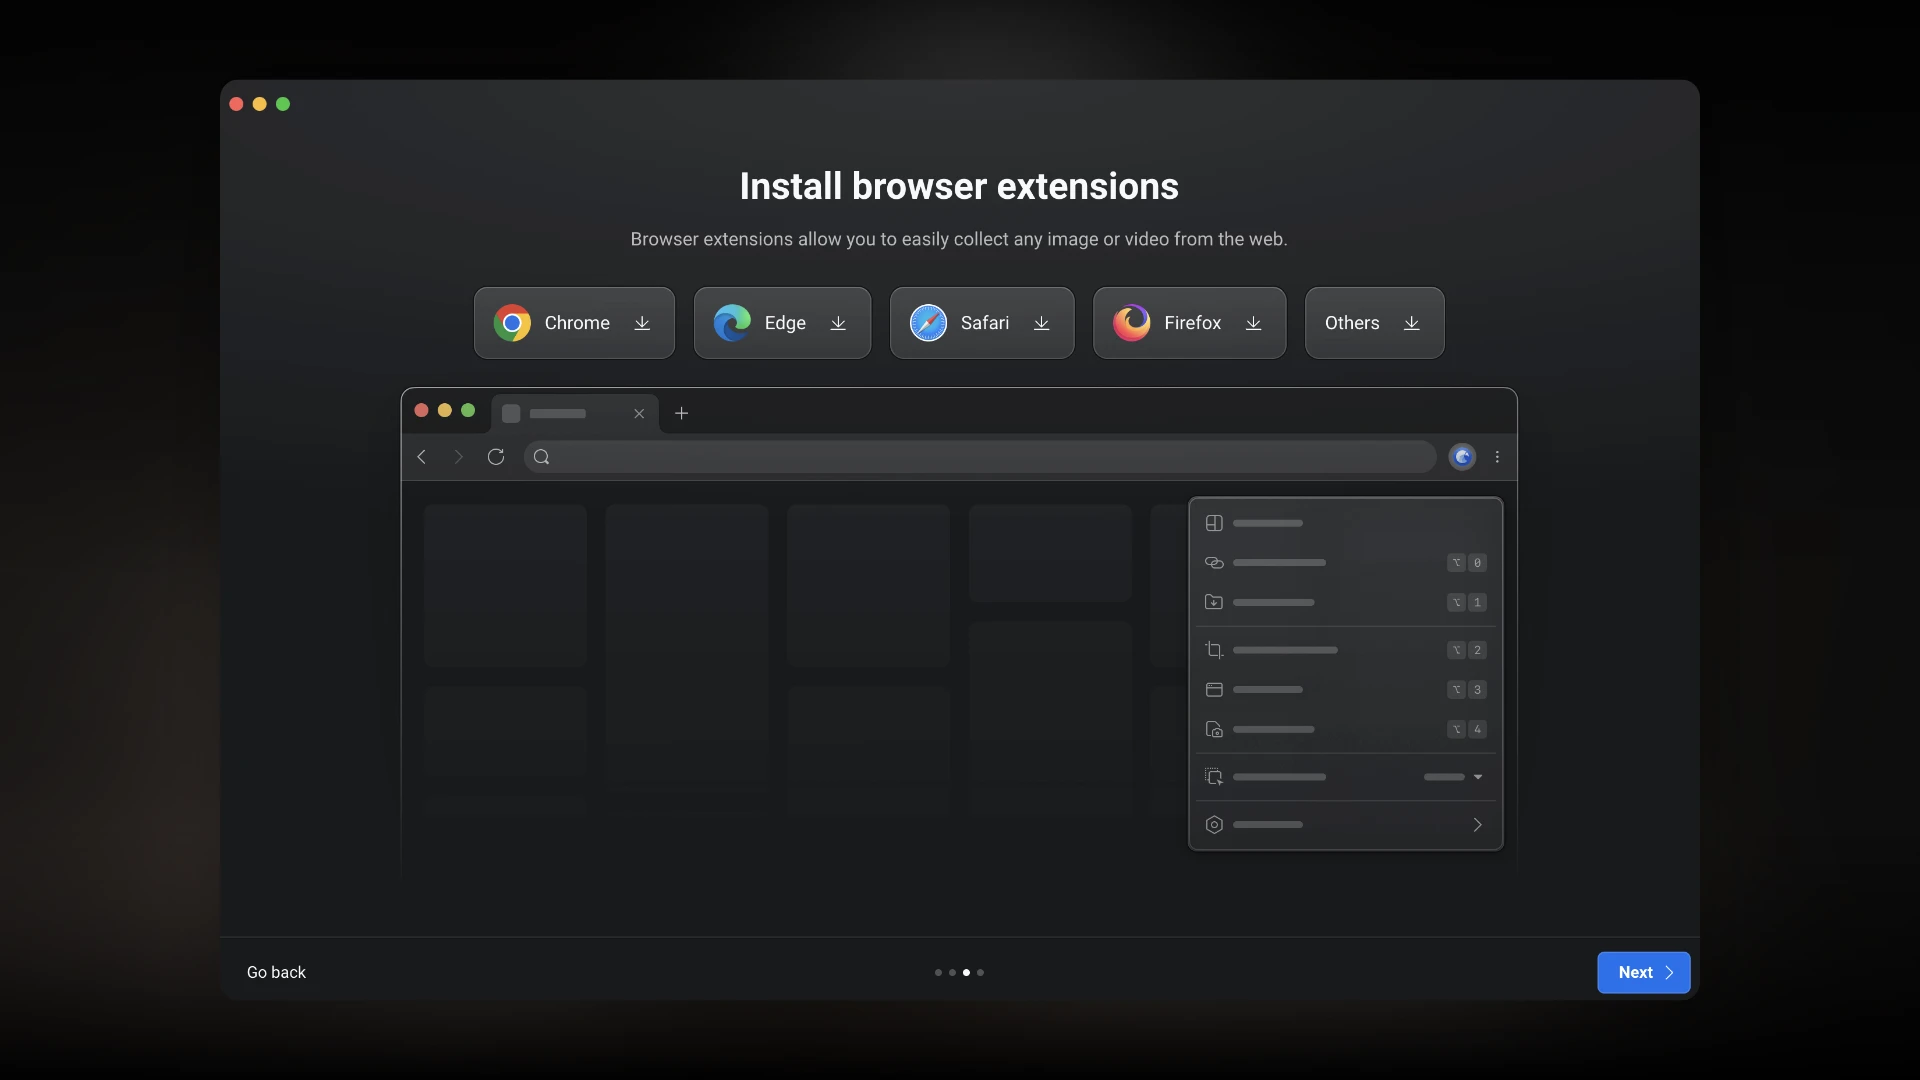The width and height of the screenshot is (1920, 1080).
Task: Click the forward arrow in mock browser
Action: tap(458, 457)
